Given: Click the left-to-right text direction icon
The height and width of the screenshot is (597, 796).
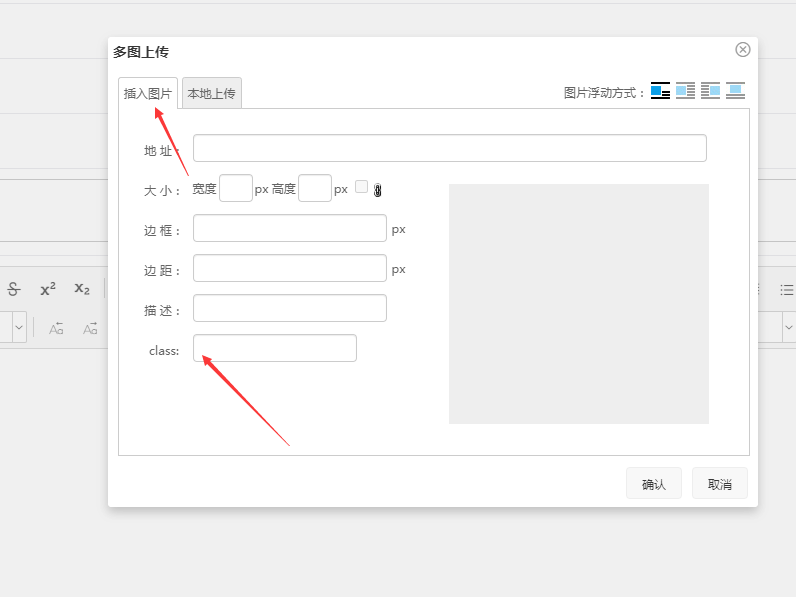Looking at the screenshot, I should coord(90,328).
